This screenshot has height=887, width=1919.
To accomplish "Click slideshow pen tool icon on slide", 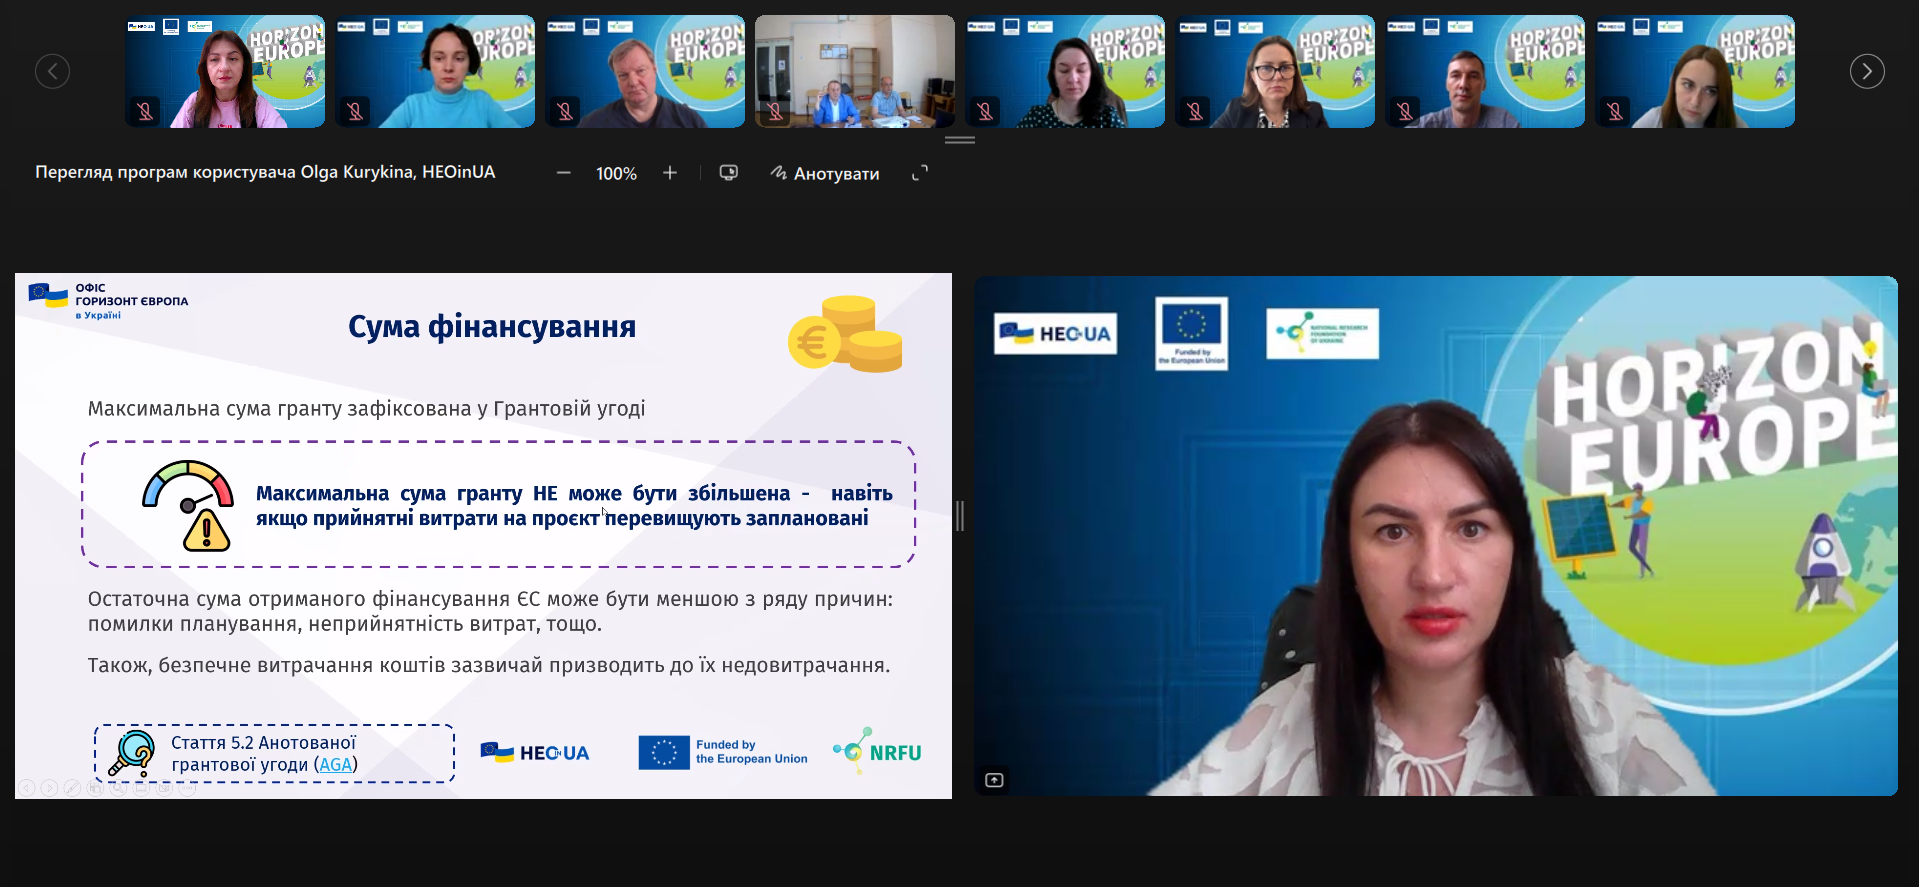I will pos(72,788).
